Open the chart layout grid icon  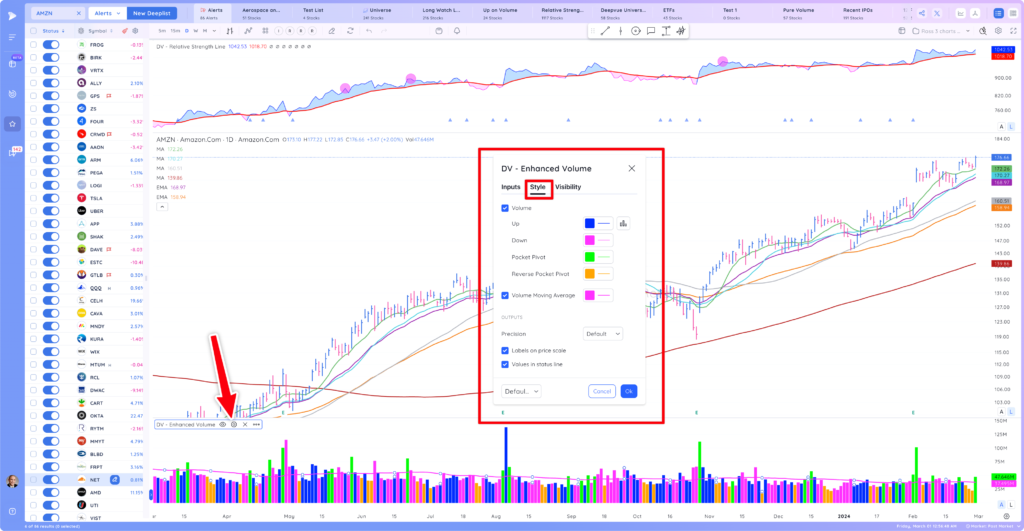[x=265, y=31]
